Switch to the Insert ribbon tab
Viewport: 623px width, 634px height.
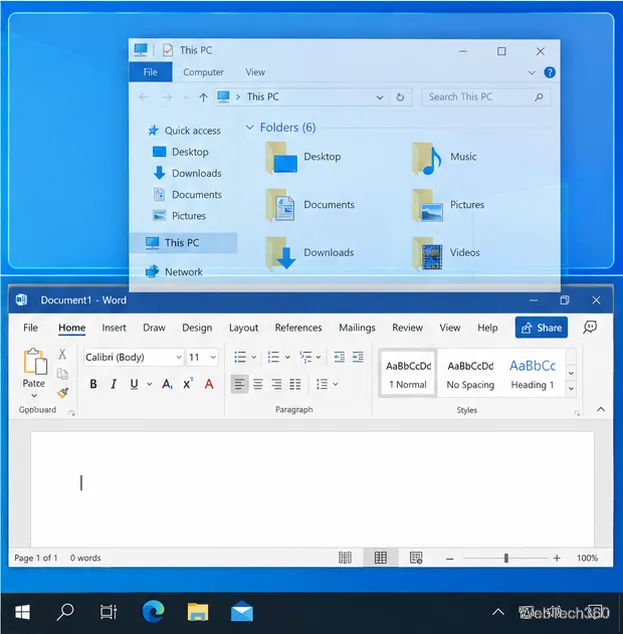click(x=114, y=328)
